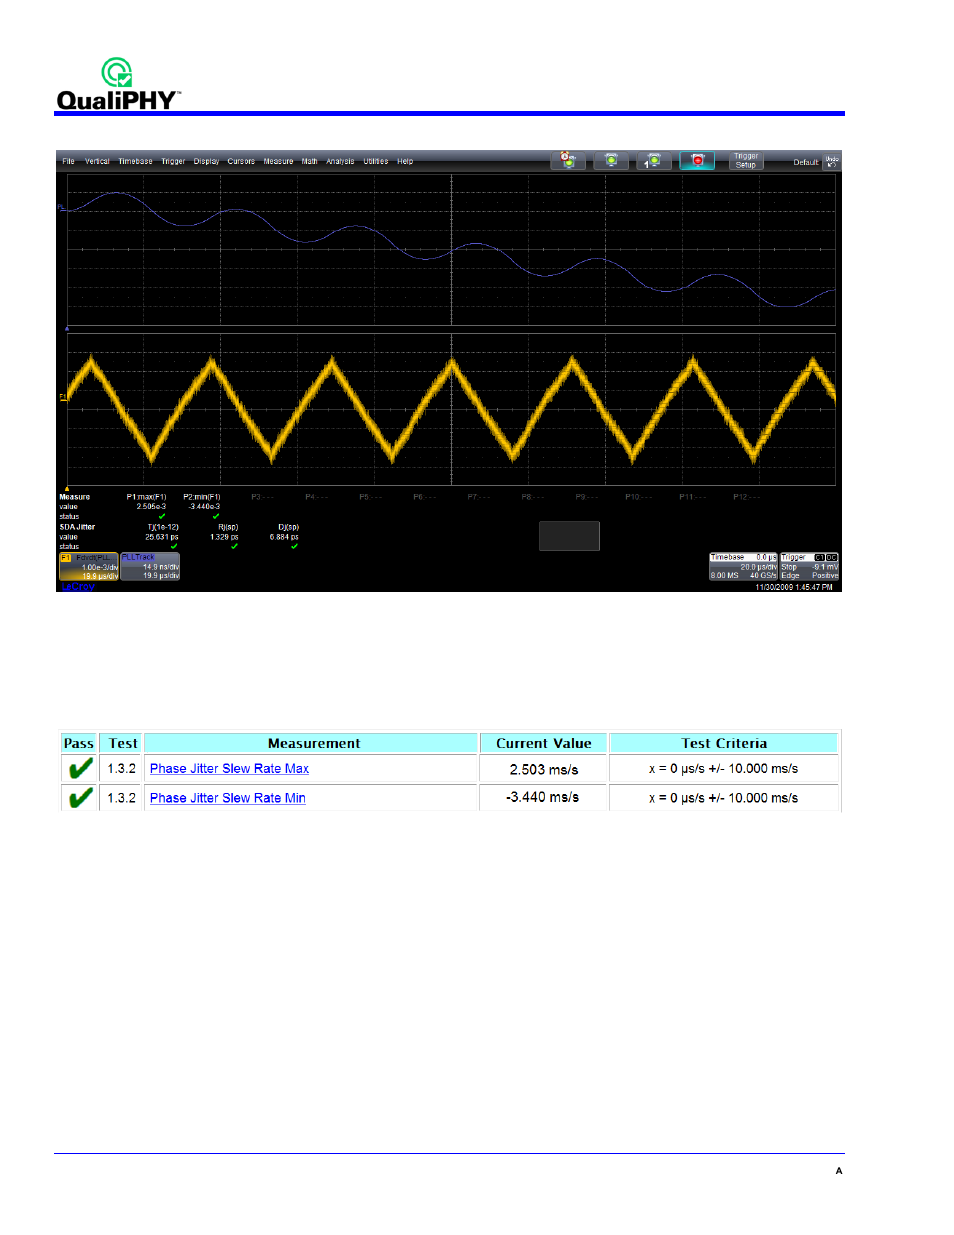Click the Timebase descriptor box
This screenshot has height=1235, width=954.
point(743,566)
